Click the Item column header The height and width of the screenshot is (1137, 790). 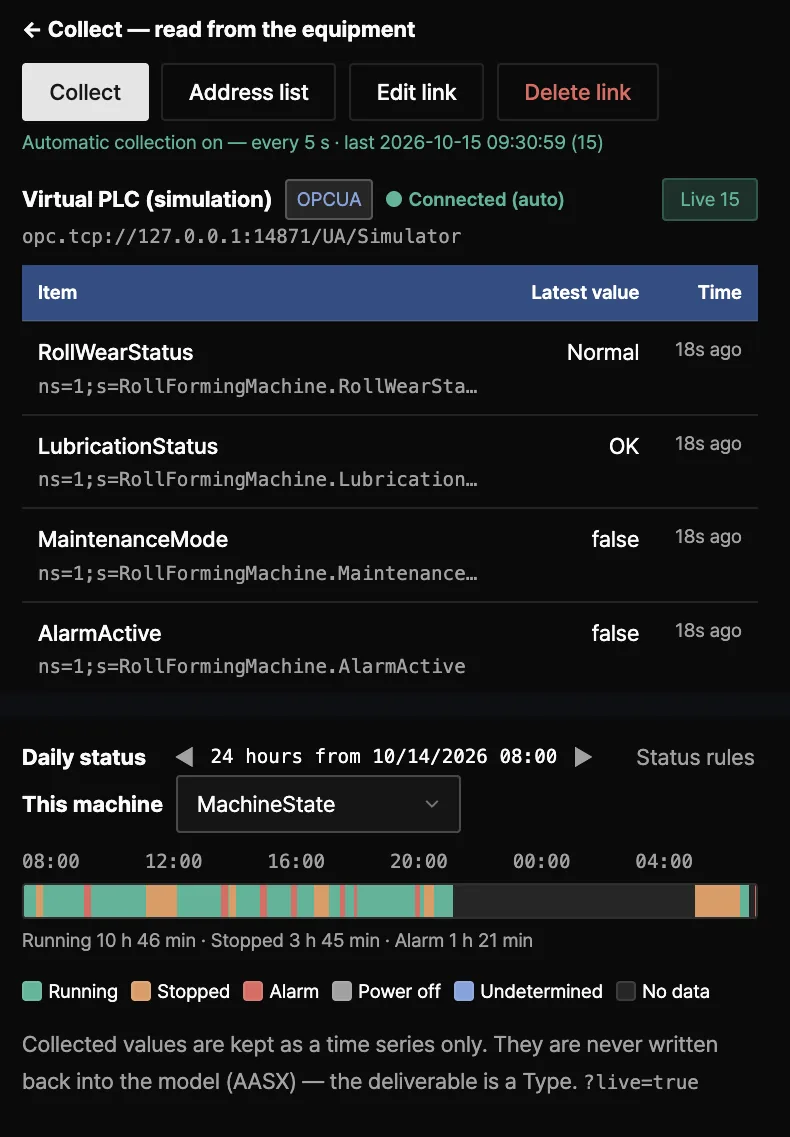(x=57, y=292)
